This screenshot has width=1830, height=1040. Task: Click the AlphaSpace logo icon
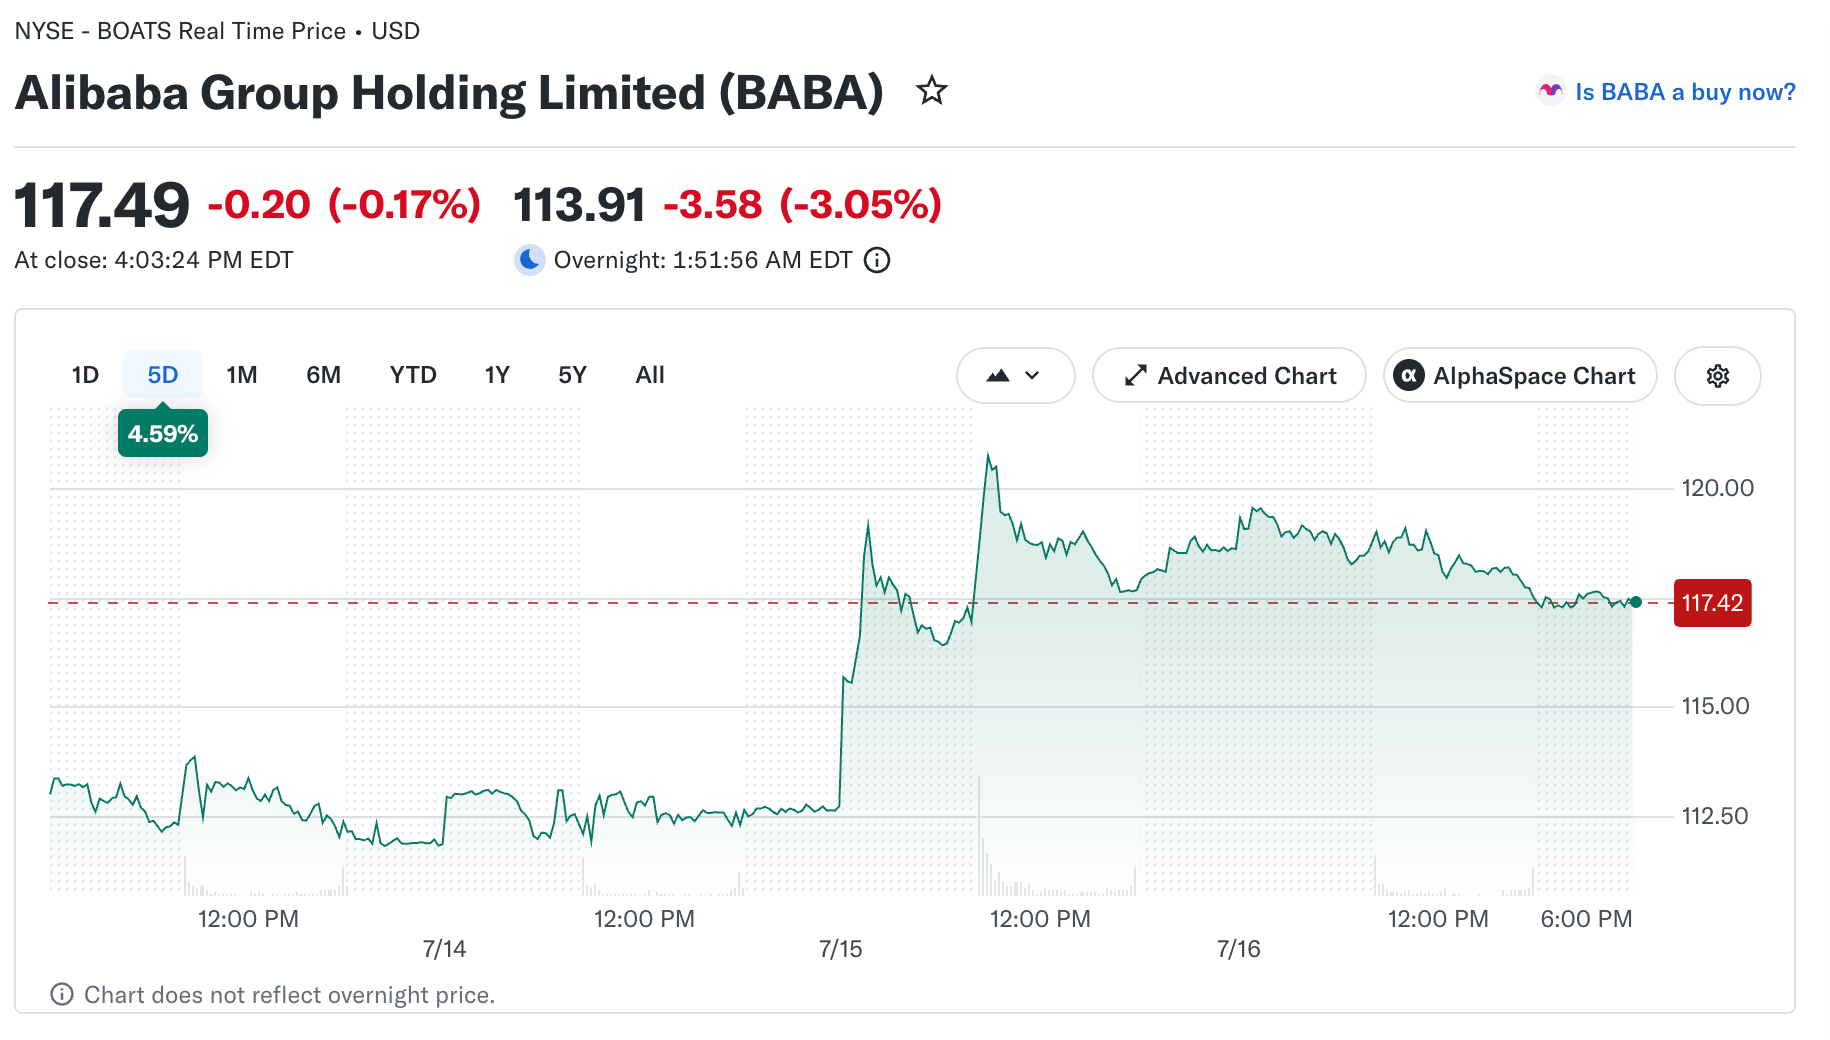point(1409,376)
